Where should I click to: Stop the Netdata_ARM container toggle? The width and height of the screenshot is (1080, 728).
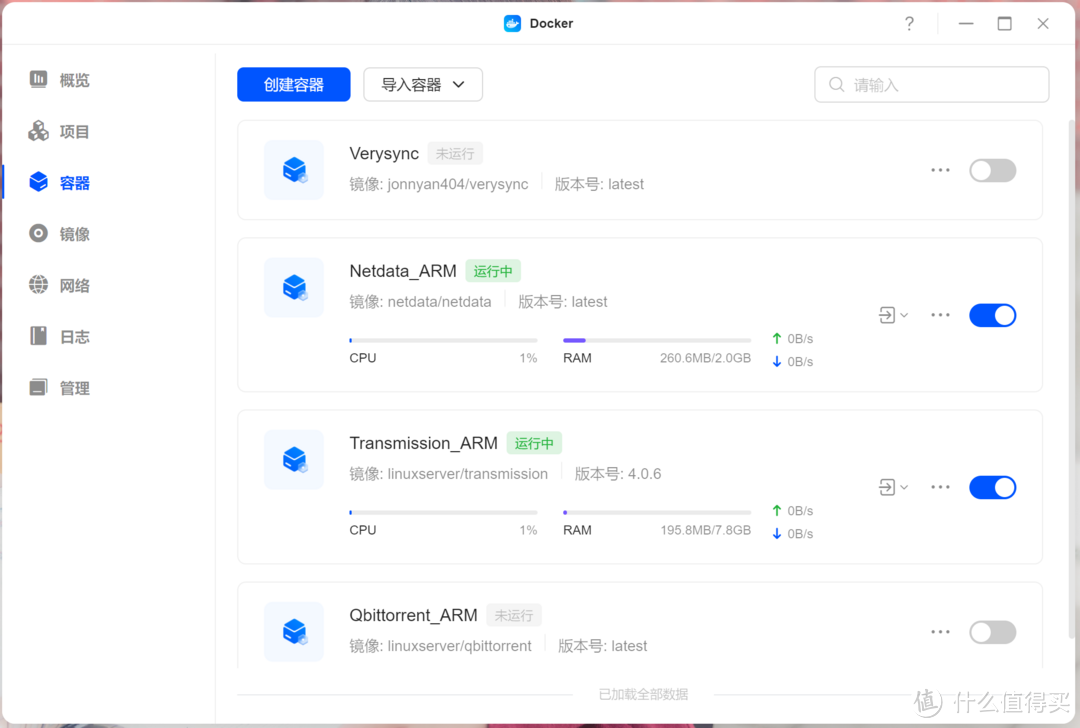[x=992, y=314]
